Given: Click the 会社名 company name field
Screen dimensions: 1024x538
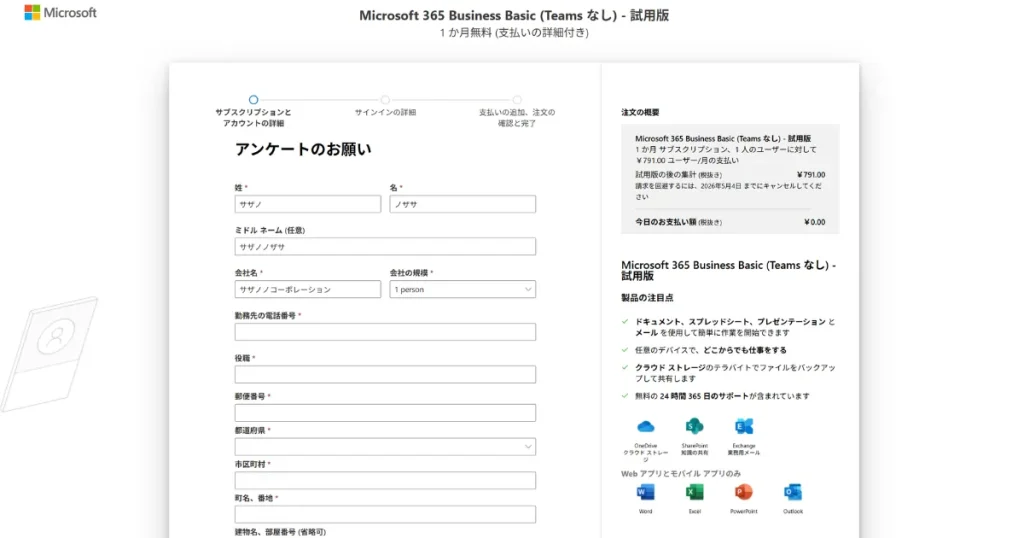Looking at the screenshot, I should (x=307, y=289).
